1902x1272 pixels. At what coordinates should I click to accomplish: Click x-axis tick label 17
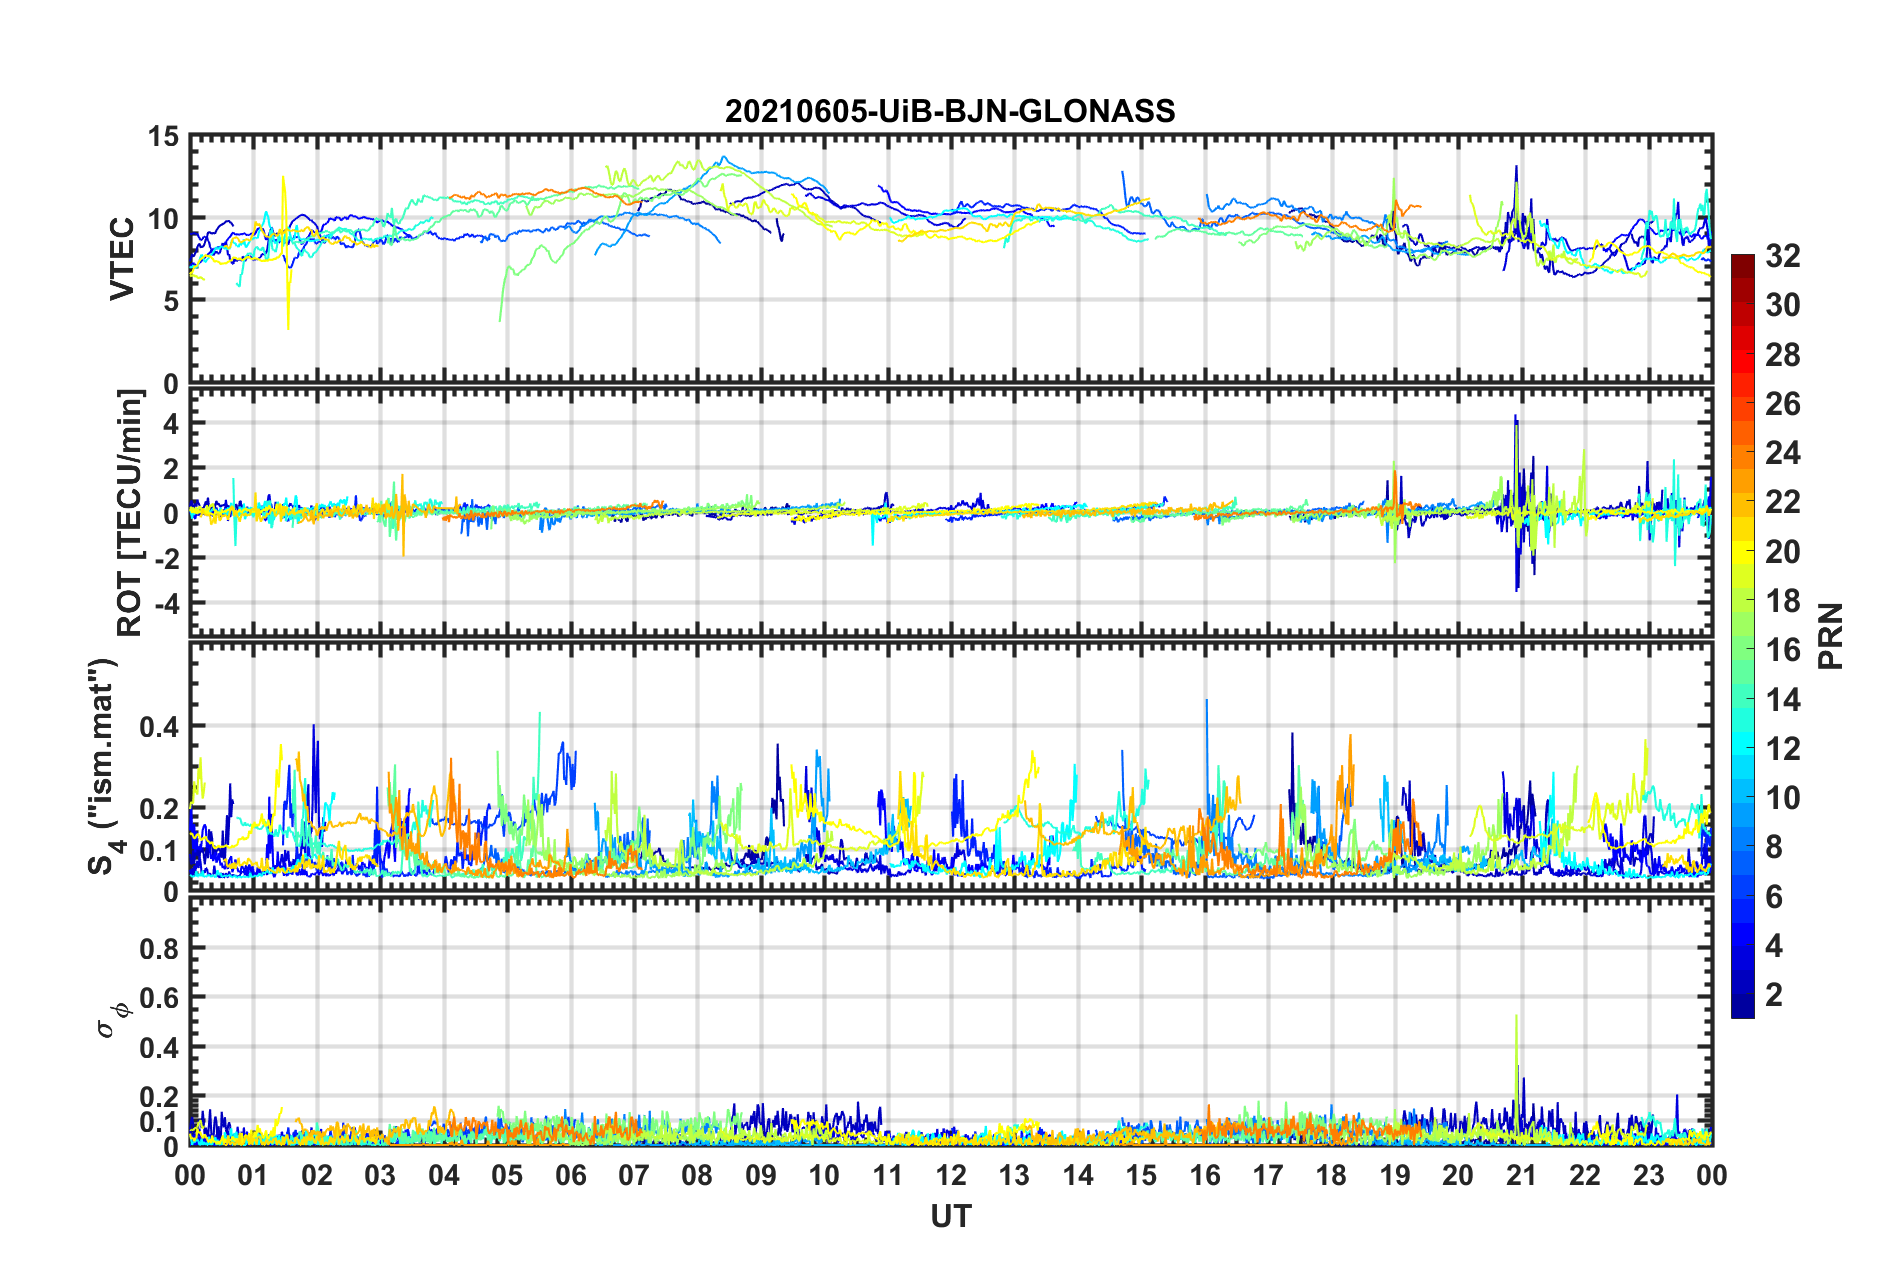click(x=1268, y=1175)
